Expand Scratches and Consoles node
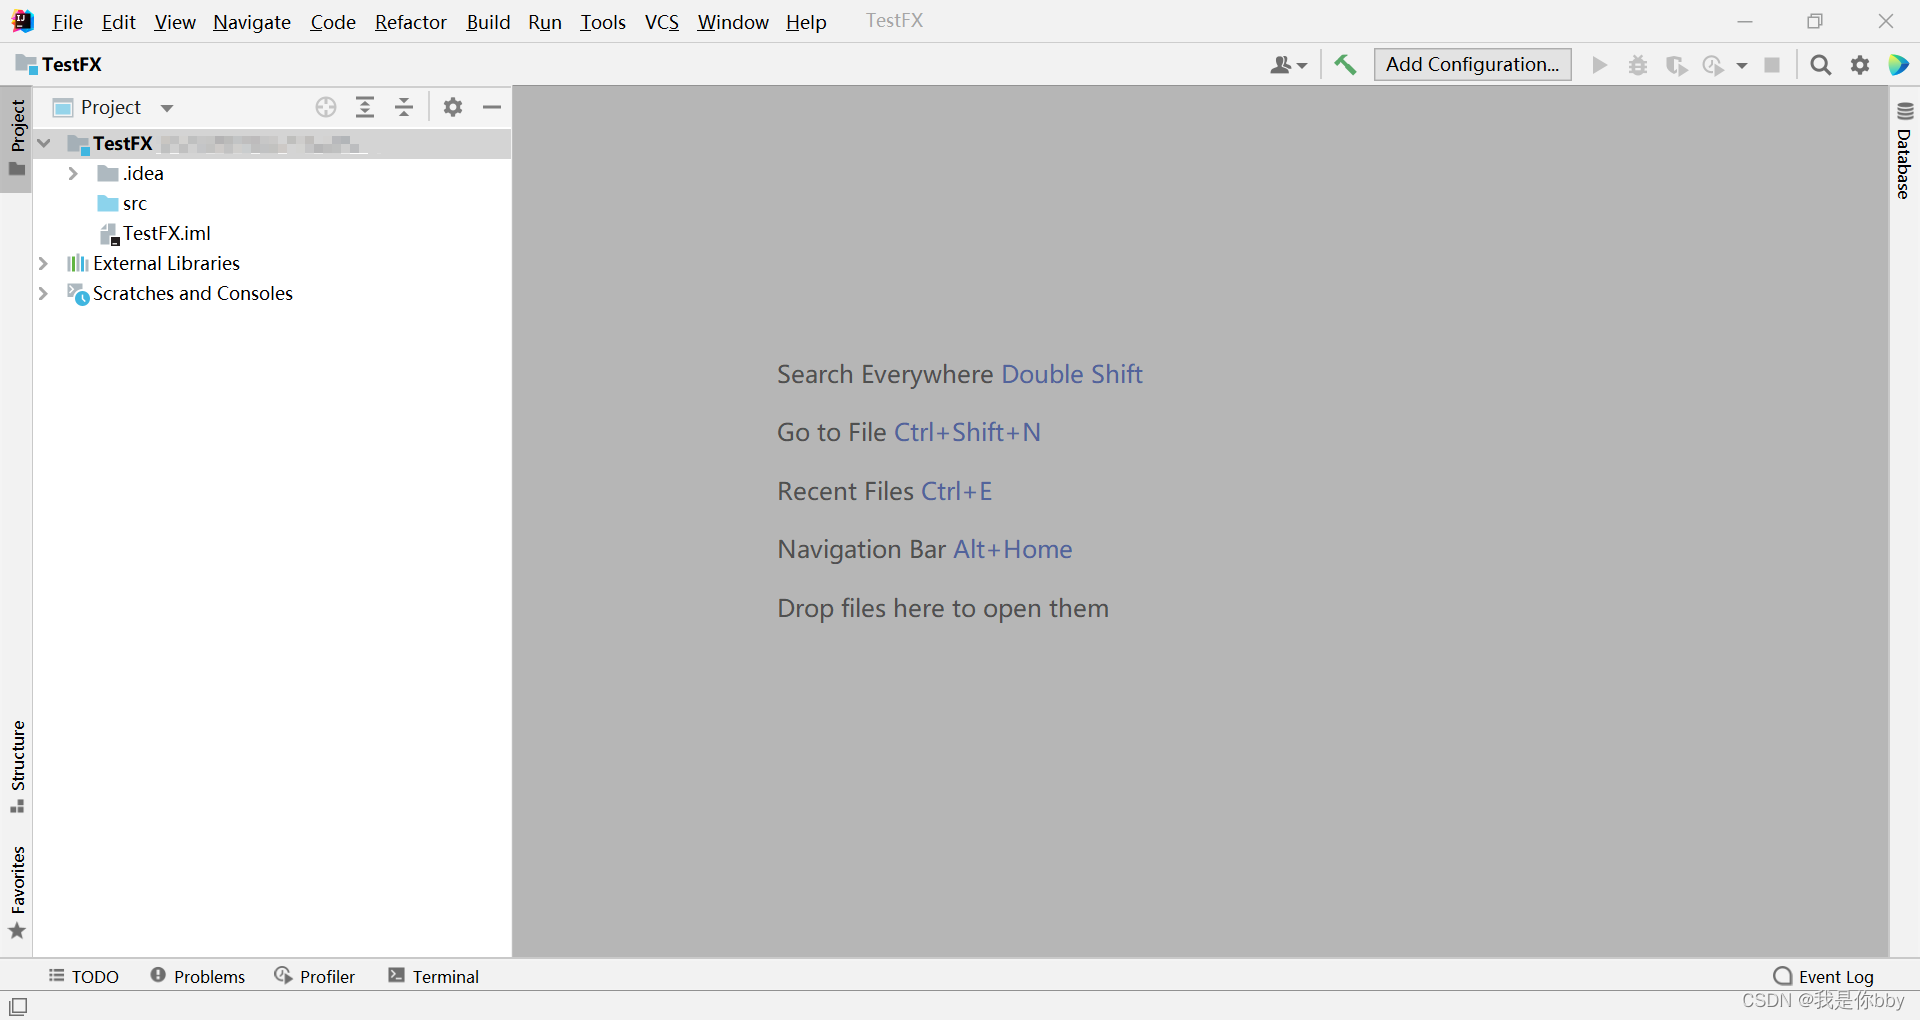This screenshot has width=1920, height=1020. click(x=43, y=293)
